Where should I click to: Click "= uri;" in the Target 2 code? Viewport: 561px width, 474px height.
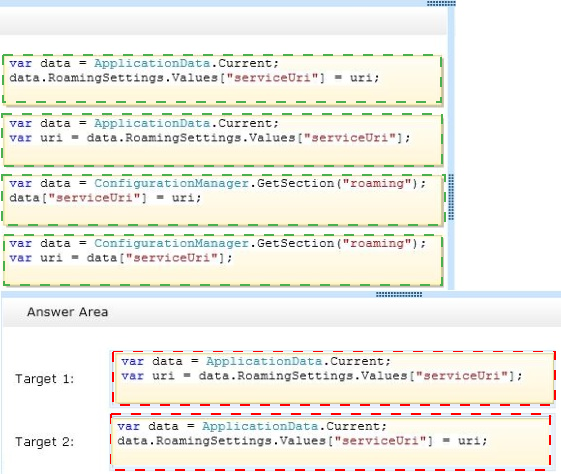click(x=465, y=441)
